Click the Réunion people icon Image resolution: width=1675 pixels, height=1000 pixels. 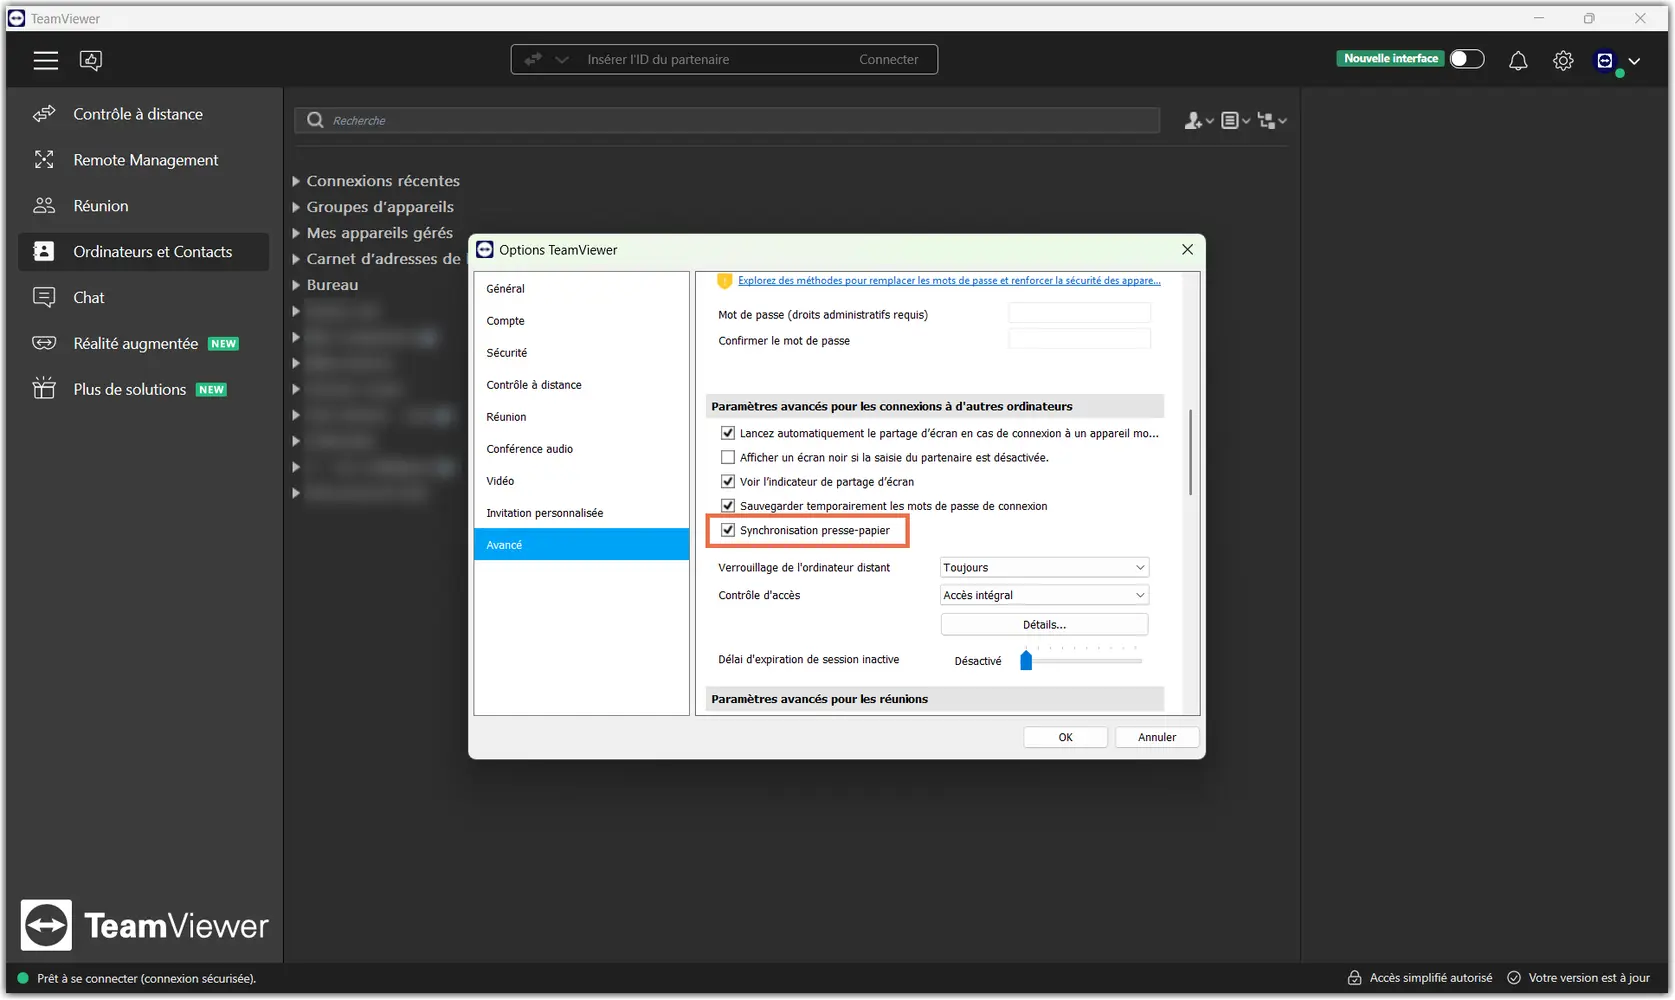tap(44, 206)
